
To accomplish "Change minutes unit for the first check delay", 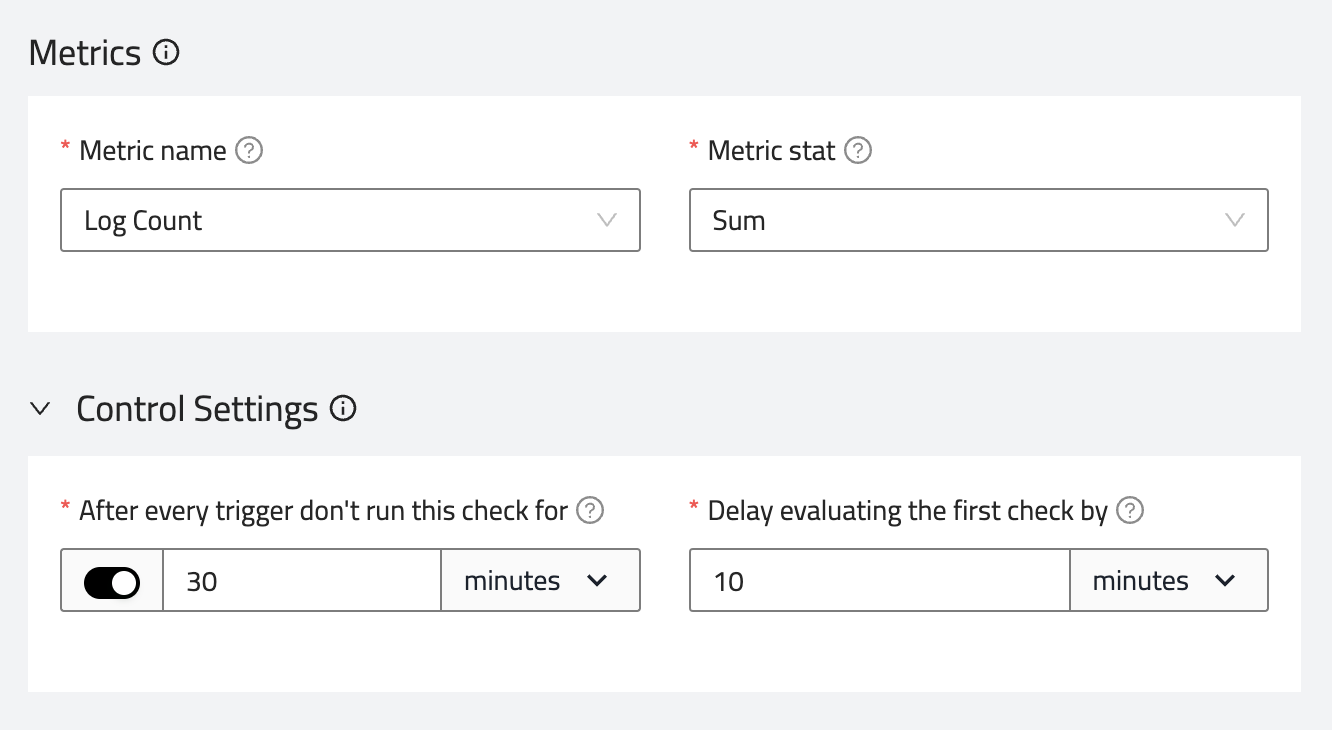I will 1167,581.
